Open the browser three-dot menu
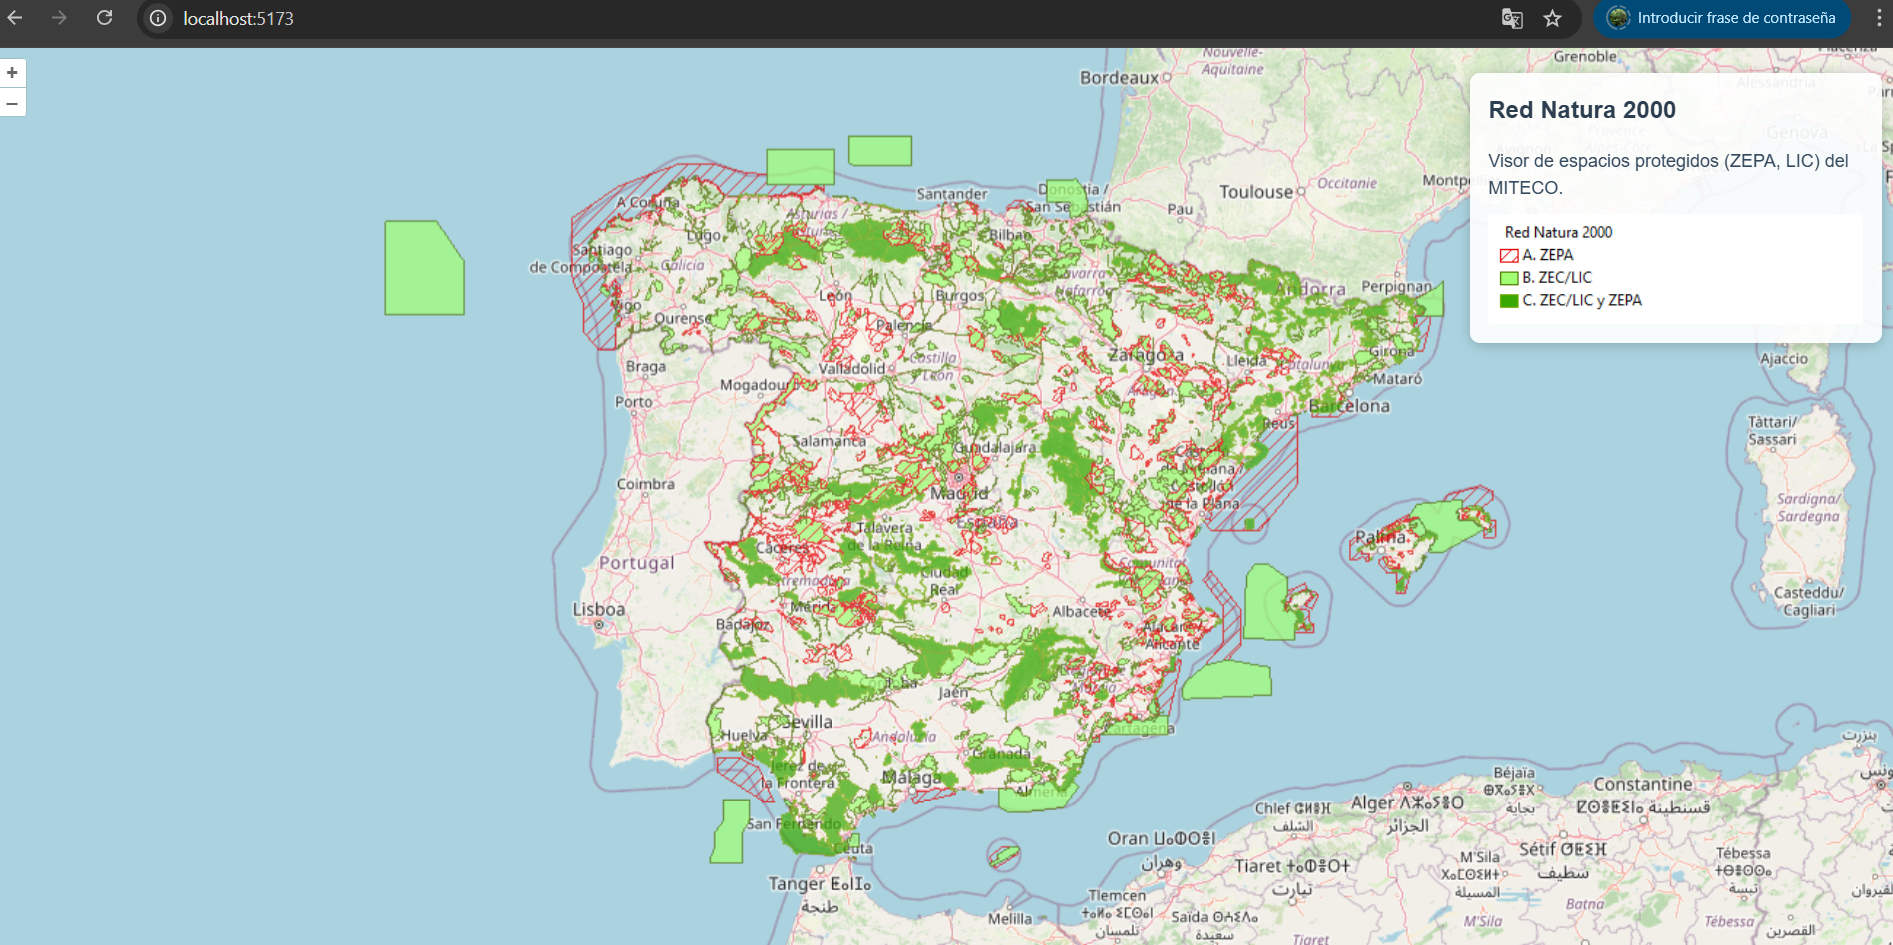The width and height of the screenshot is (1893, 945). 1878,18
